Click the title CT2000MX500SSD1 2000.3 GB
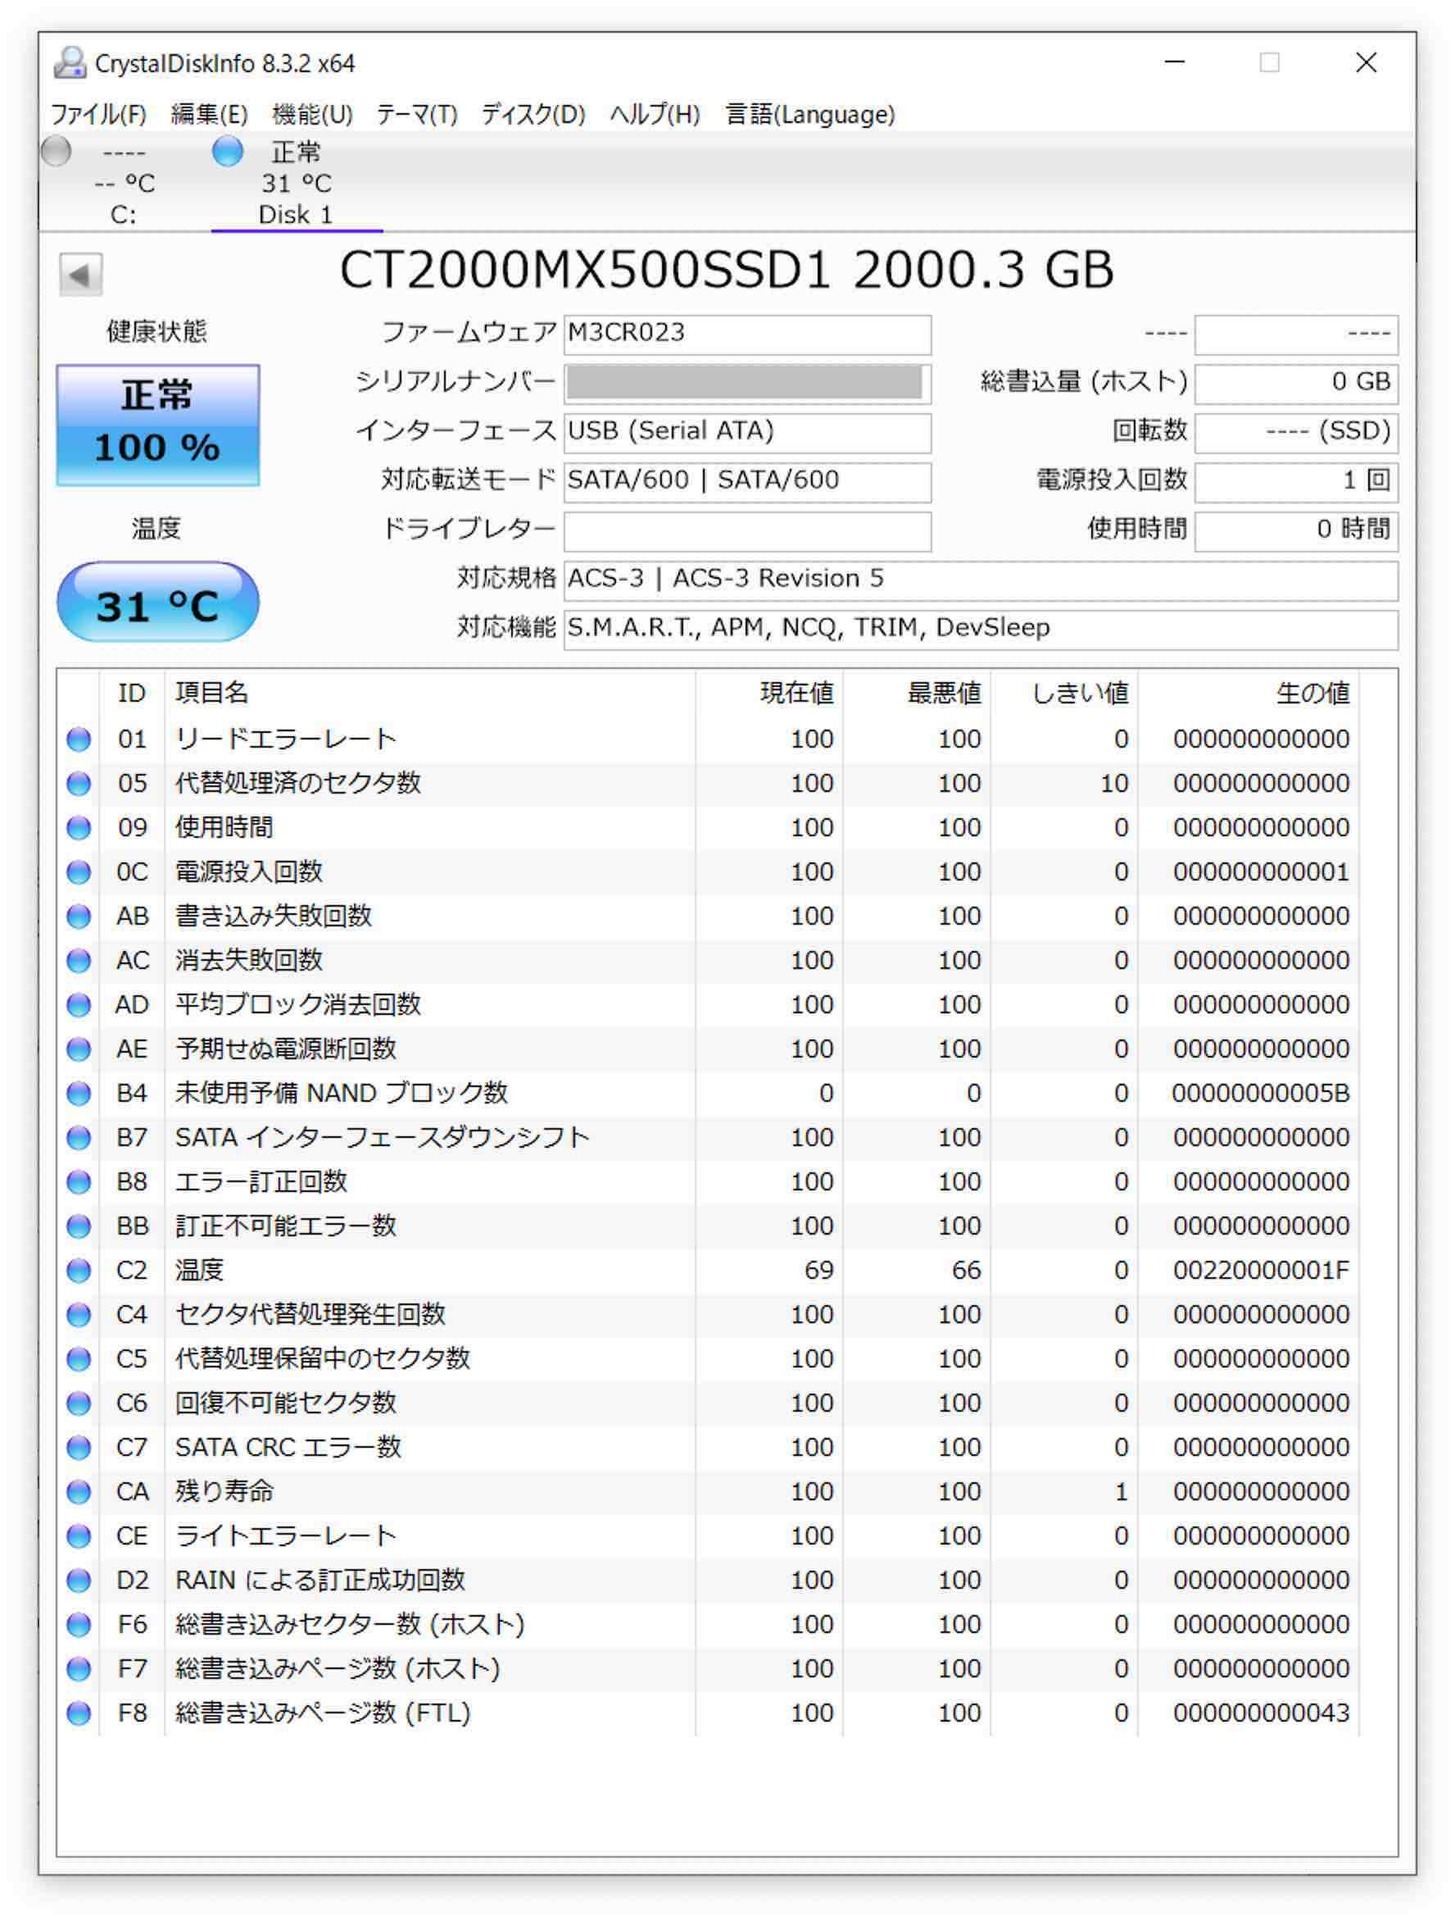The width and height of the screenshot is (1455, 1920). [x=727, y=269]
